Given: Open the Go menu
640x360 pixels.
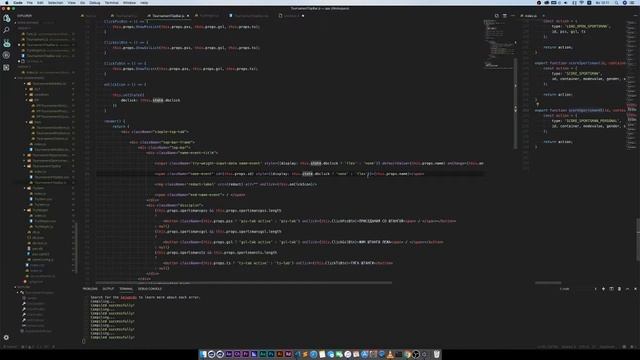Looking at the screenshot, I should pyautogui.click(x=82, y=2).
